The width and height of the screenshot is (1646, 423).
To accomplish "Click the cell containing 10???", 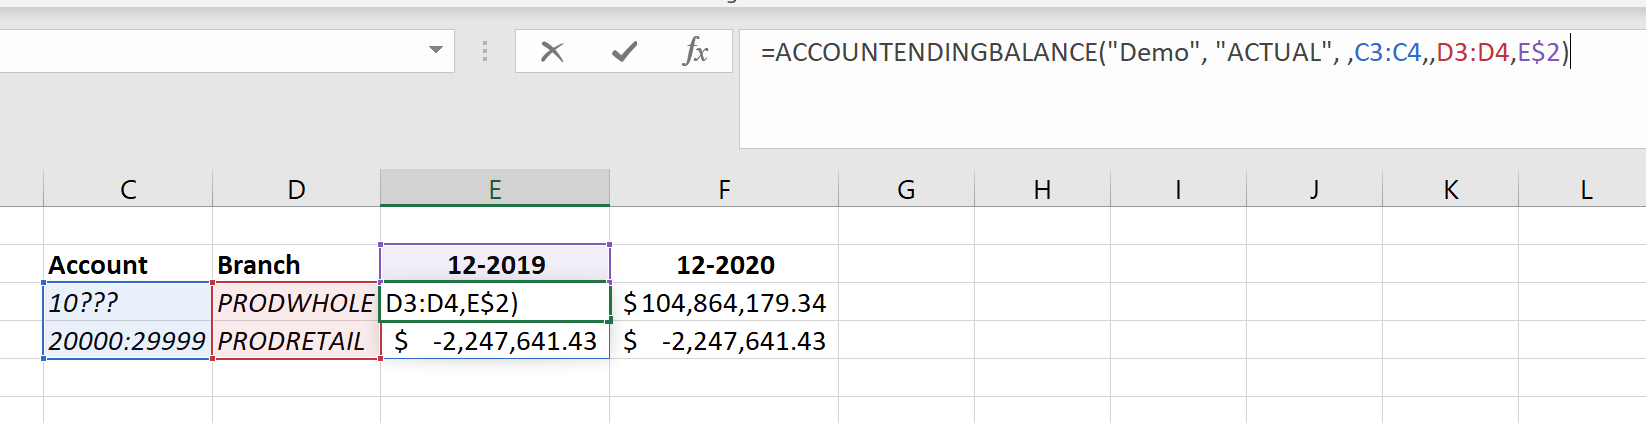I will (128, 303).
